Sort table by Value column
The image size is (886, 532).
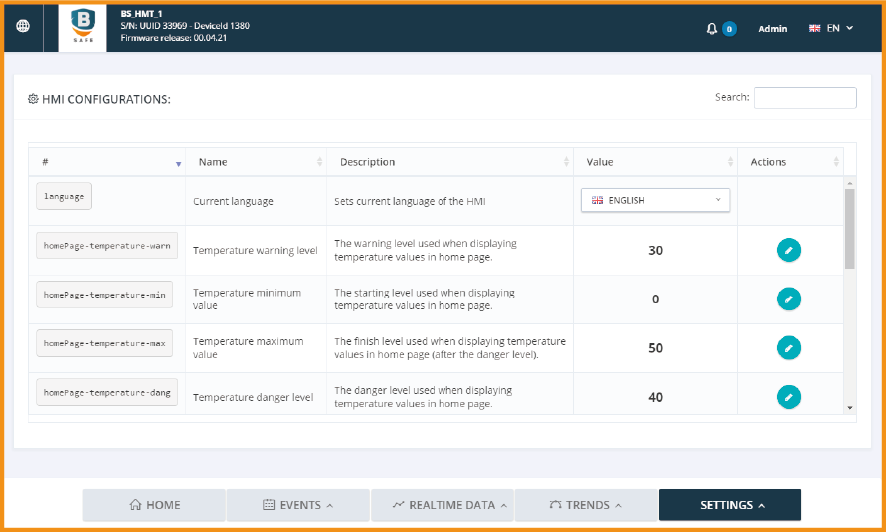655,162
